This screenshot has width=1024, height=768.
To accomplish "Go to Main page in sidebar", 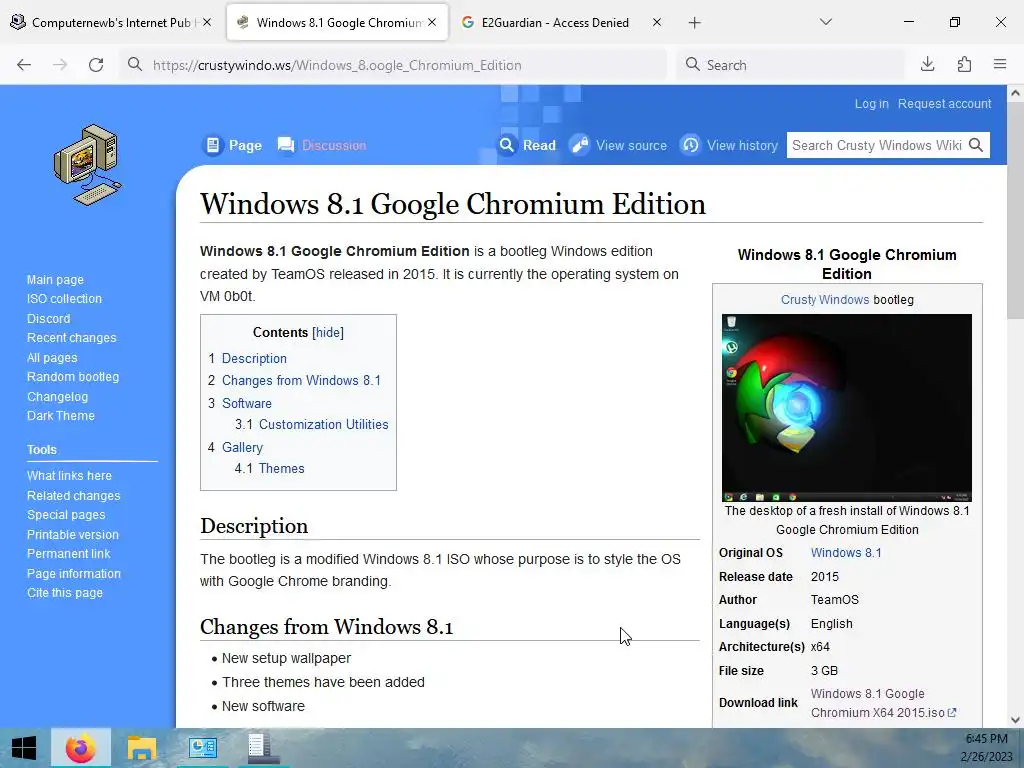I will 55,280.
